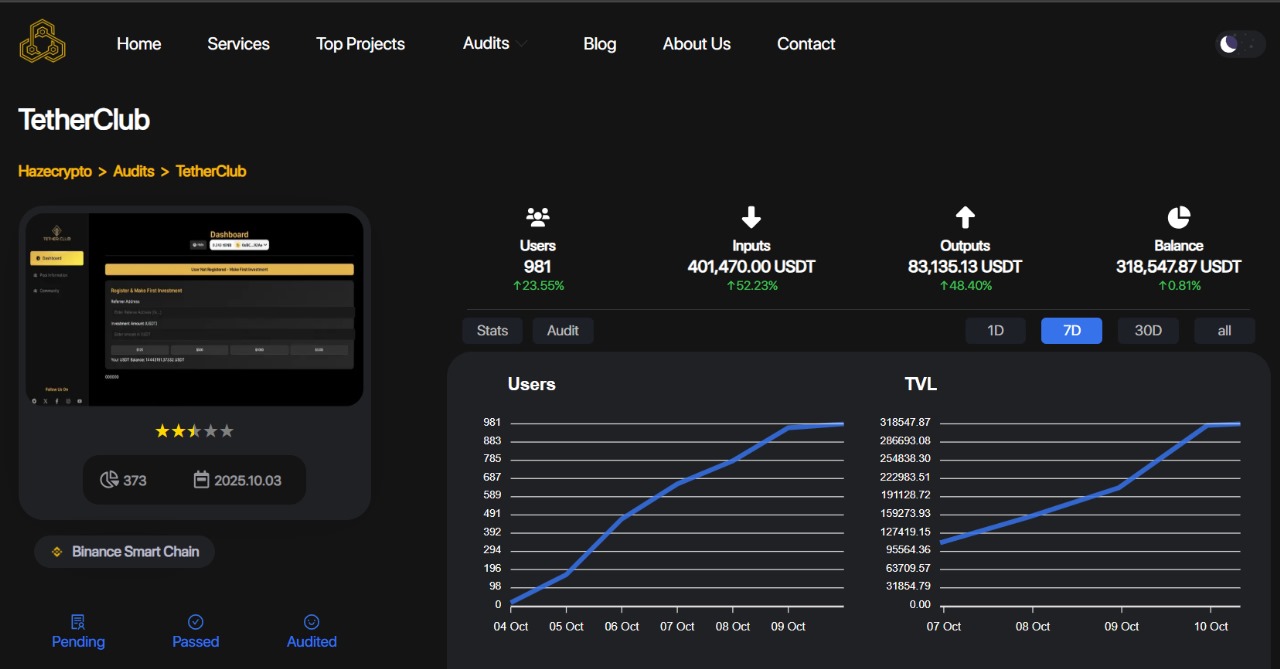This screenshot has height=669, width=1280.
Task: Click the Passed checkmark icon
Action: (x=196, y=622)
